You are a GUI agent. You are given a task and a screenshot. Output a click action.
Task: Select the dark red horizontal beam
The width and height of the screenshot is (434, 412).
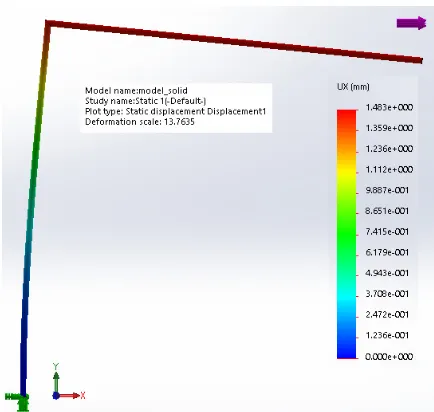click(x=234, y=41)
